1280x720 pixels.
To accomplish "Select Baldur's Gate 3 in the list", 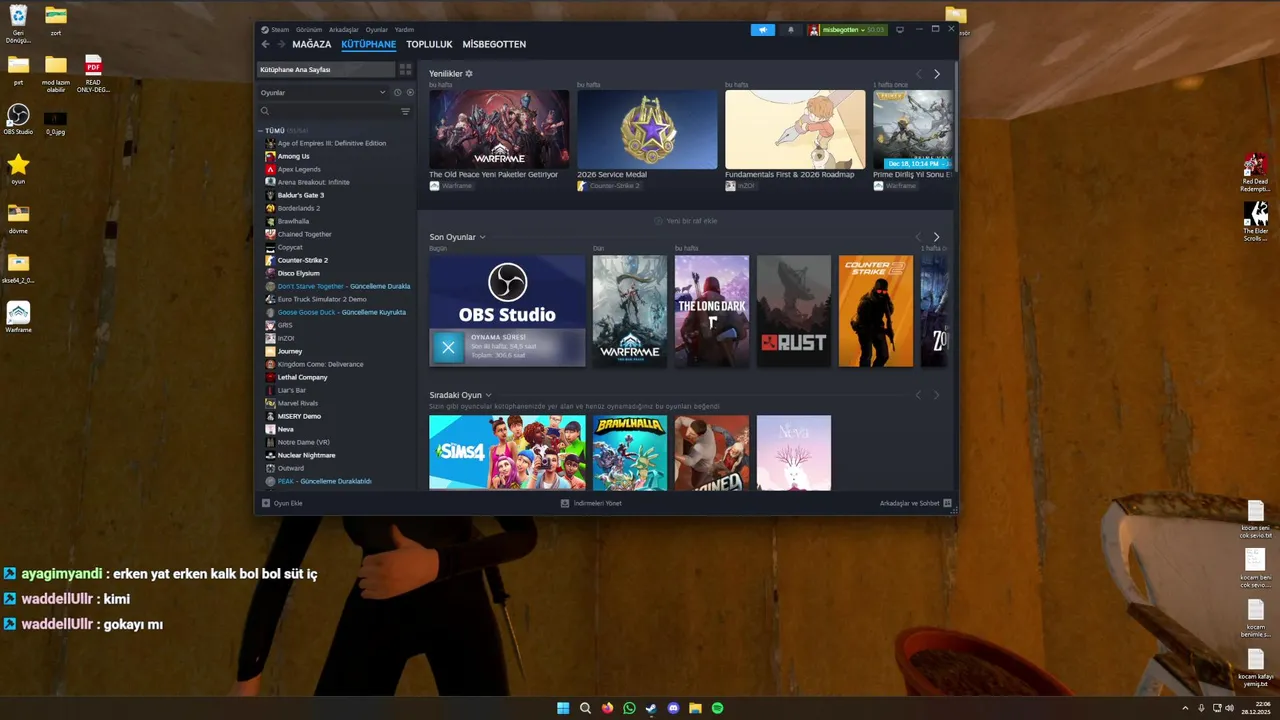I will coord(300,195).
